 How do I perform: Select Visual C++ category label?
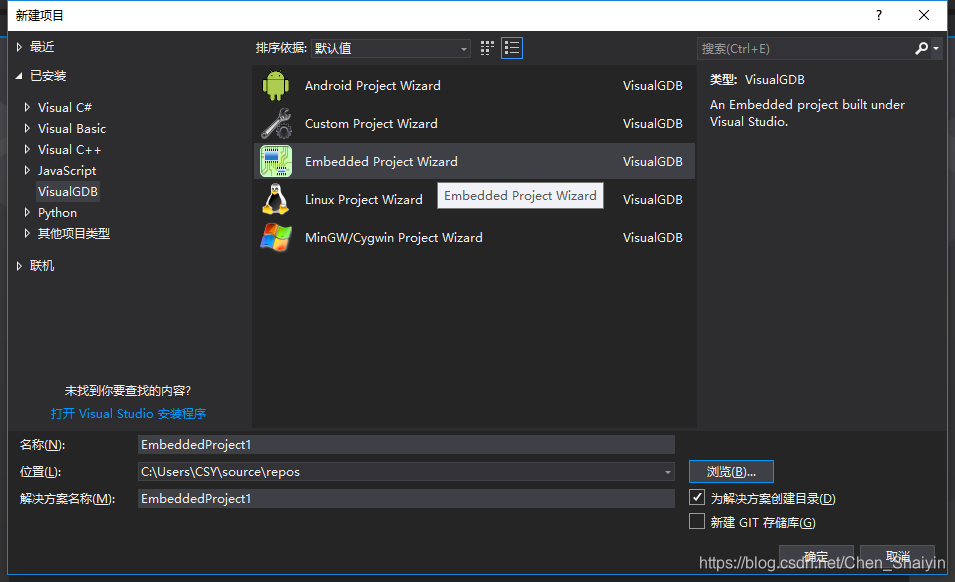point(69,149)
